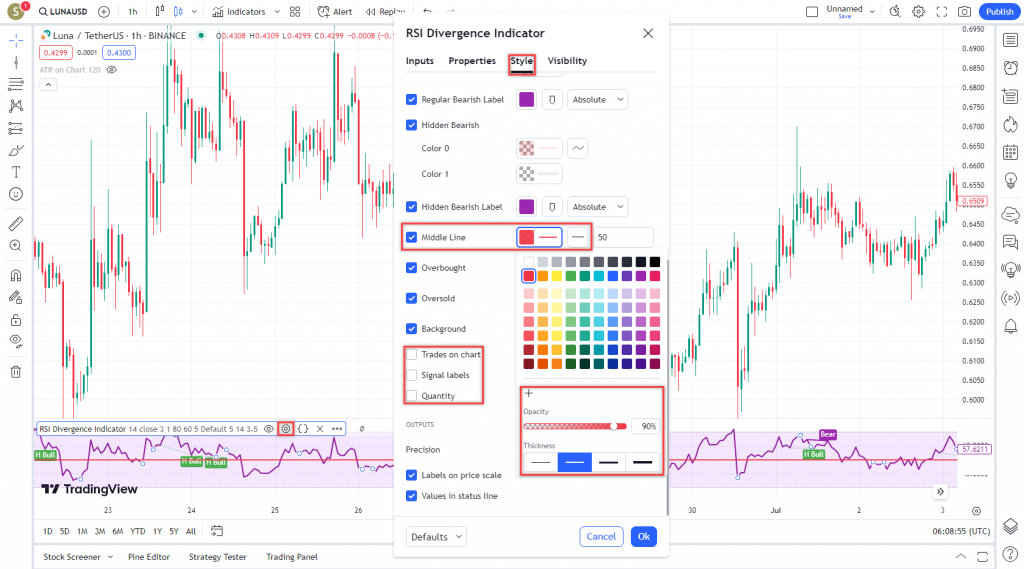Viewport: 1024px width, 569px height.
Task: Adjust the Opacity slider handle
Action: pos(614,426)
